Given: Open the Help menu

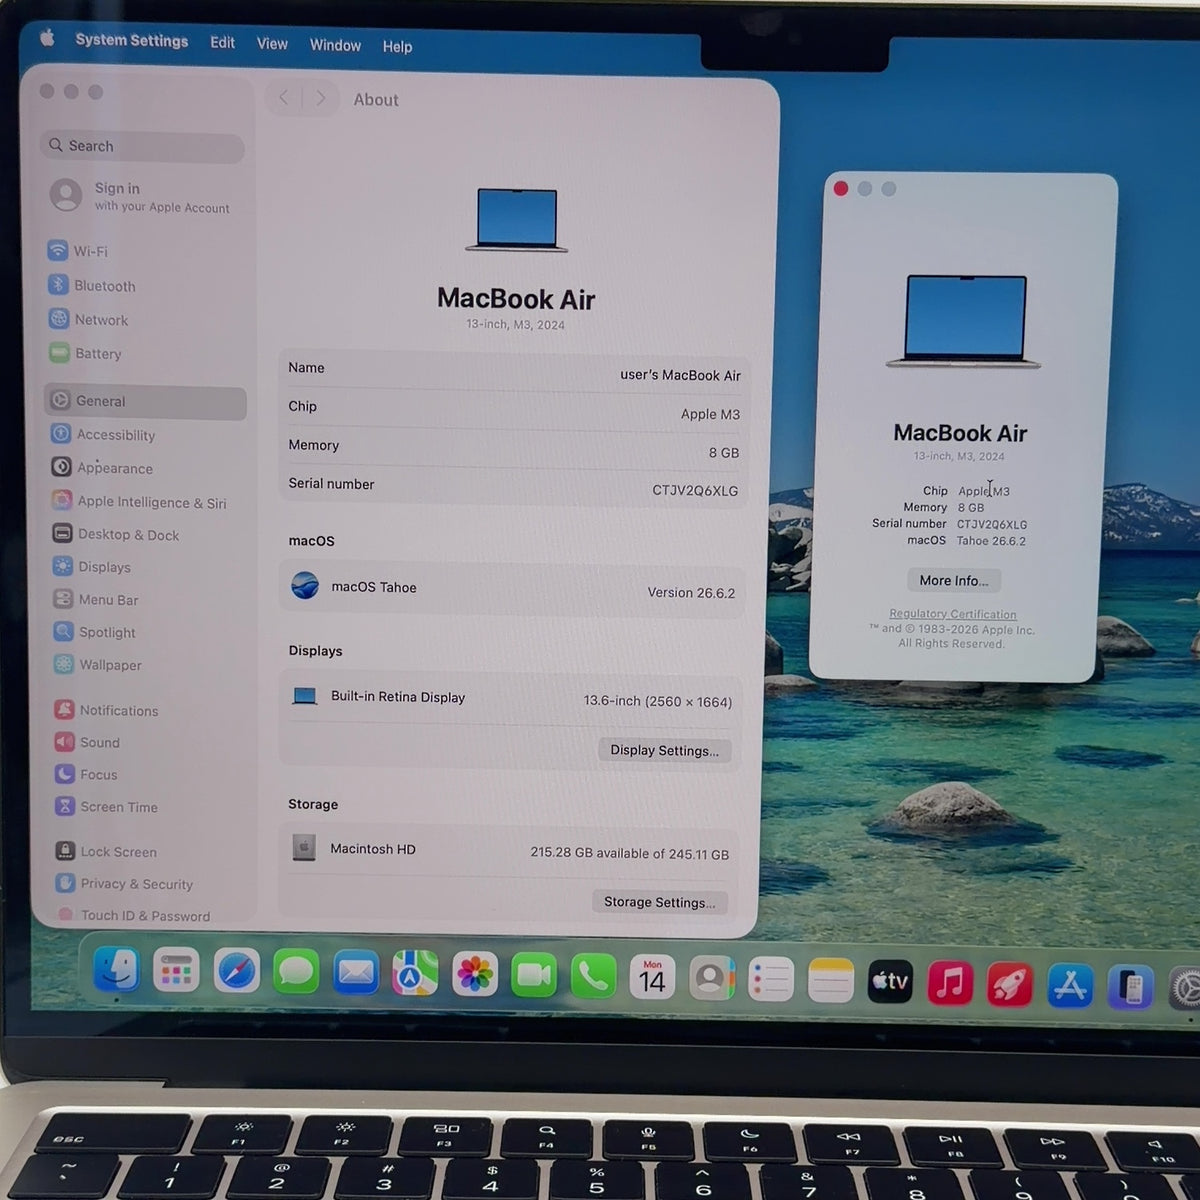Looking at the screenshot, I should point(397,46).
